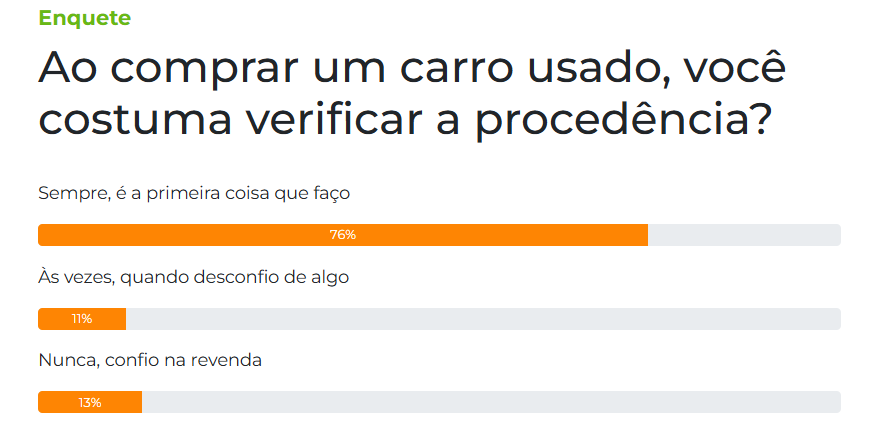Click the green Enquete heading

pos(85,18)
